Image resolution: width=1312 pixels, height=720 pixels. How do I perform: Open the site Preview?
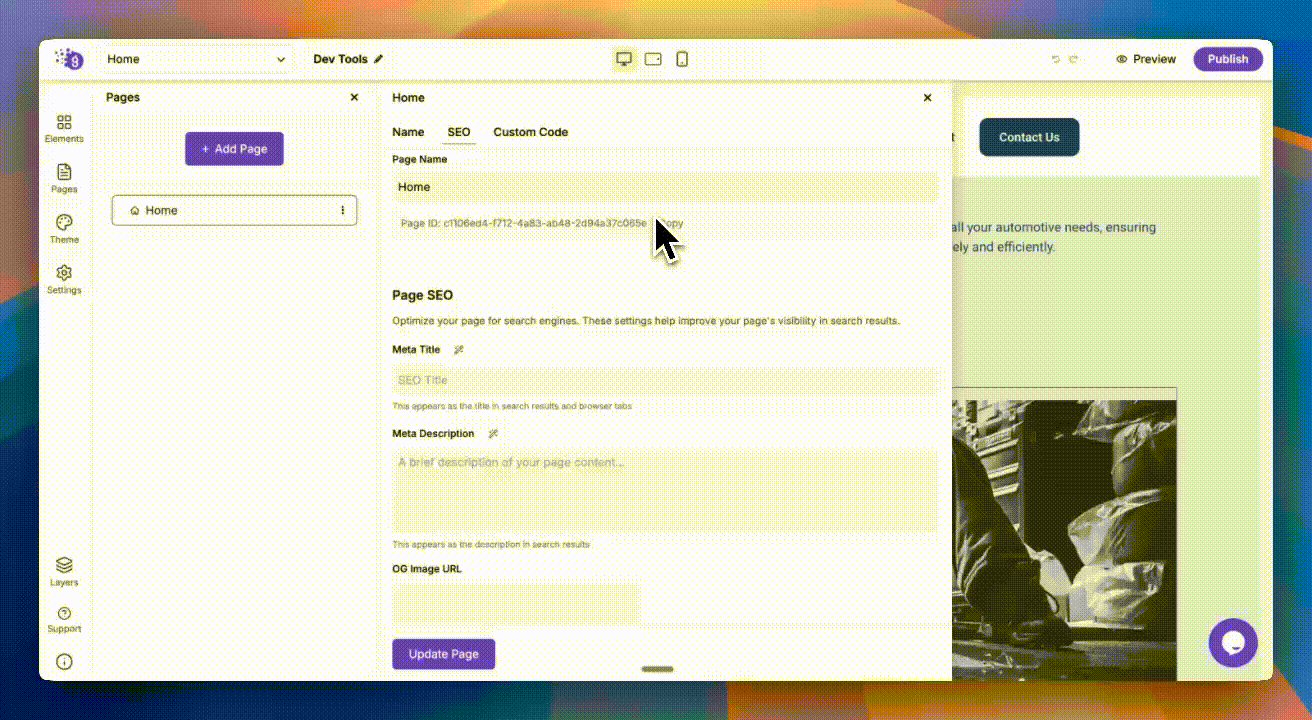click(x=1146, y=59)
